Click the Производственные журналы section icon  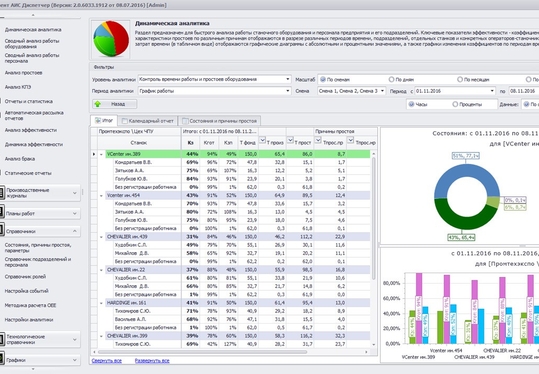(x=2, y=193)
